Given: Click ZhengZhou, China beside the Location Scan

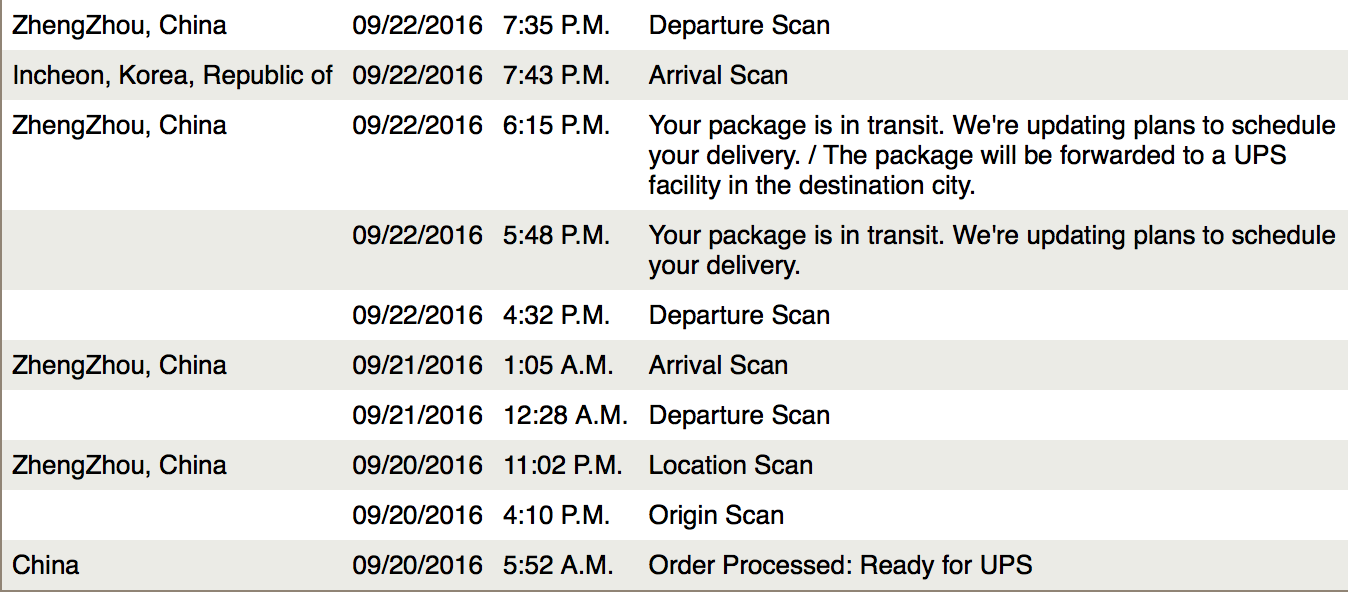Looking at the screenshot, I should point(119,466).
